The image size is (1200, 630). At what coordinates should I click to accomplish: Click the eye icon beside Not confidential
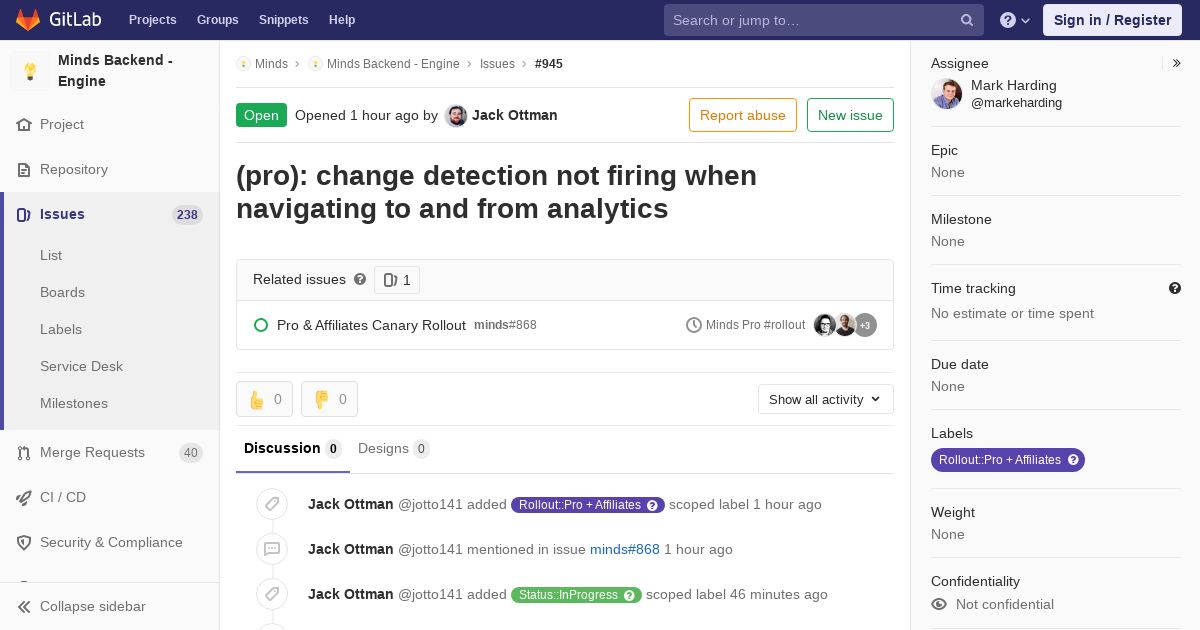pos(939,604)
